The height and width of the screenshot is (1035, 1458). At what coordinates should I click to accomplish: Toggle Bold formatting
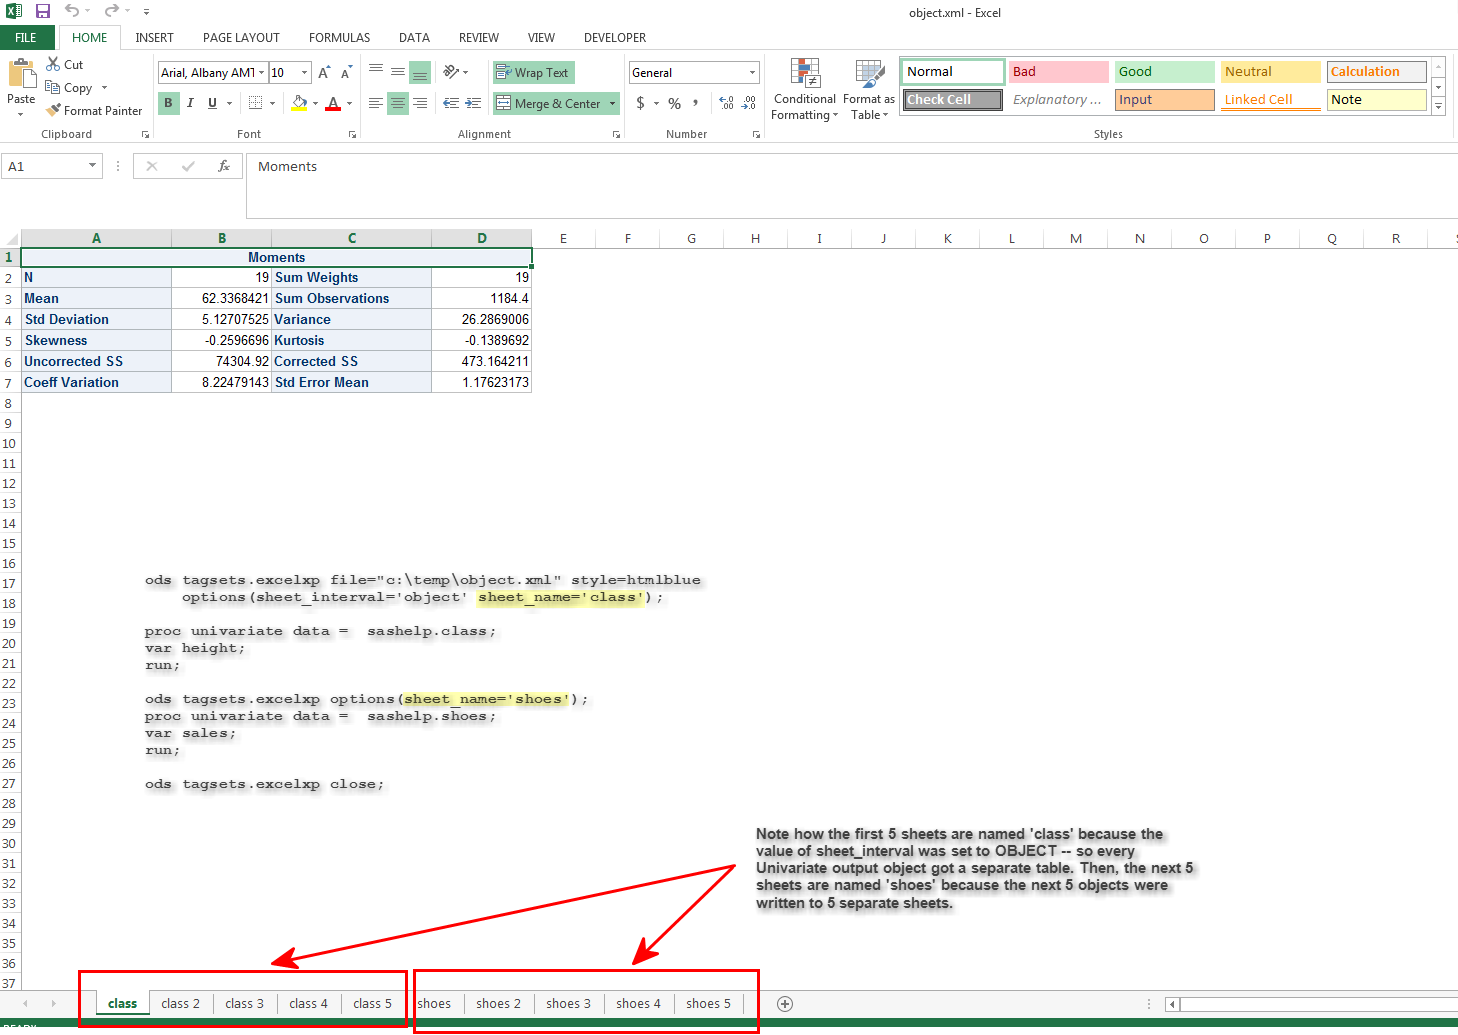click(x=168, y=103)
